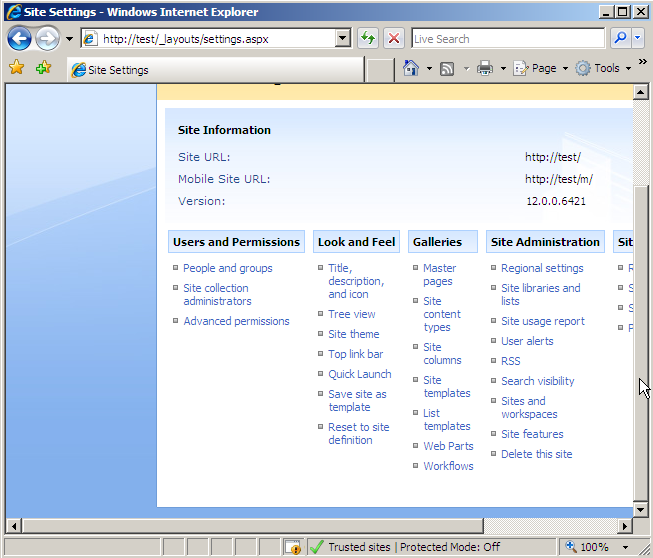The width and height of the screenshot is (653, 558).
Task: Click the Refresh page icon
Action: point(368,39)
